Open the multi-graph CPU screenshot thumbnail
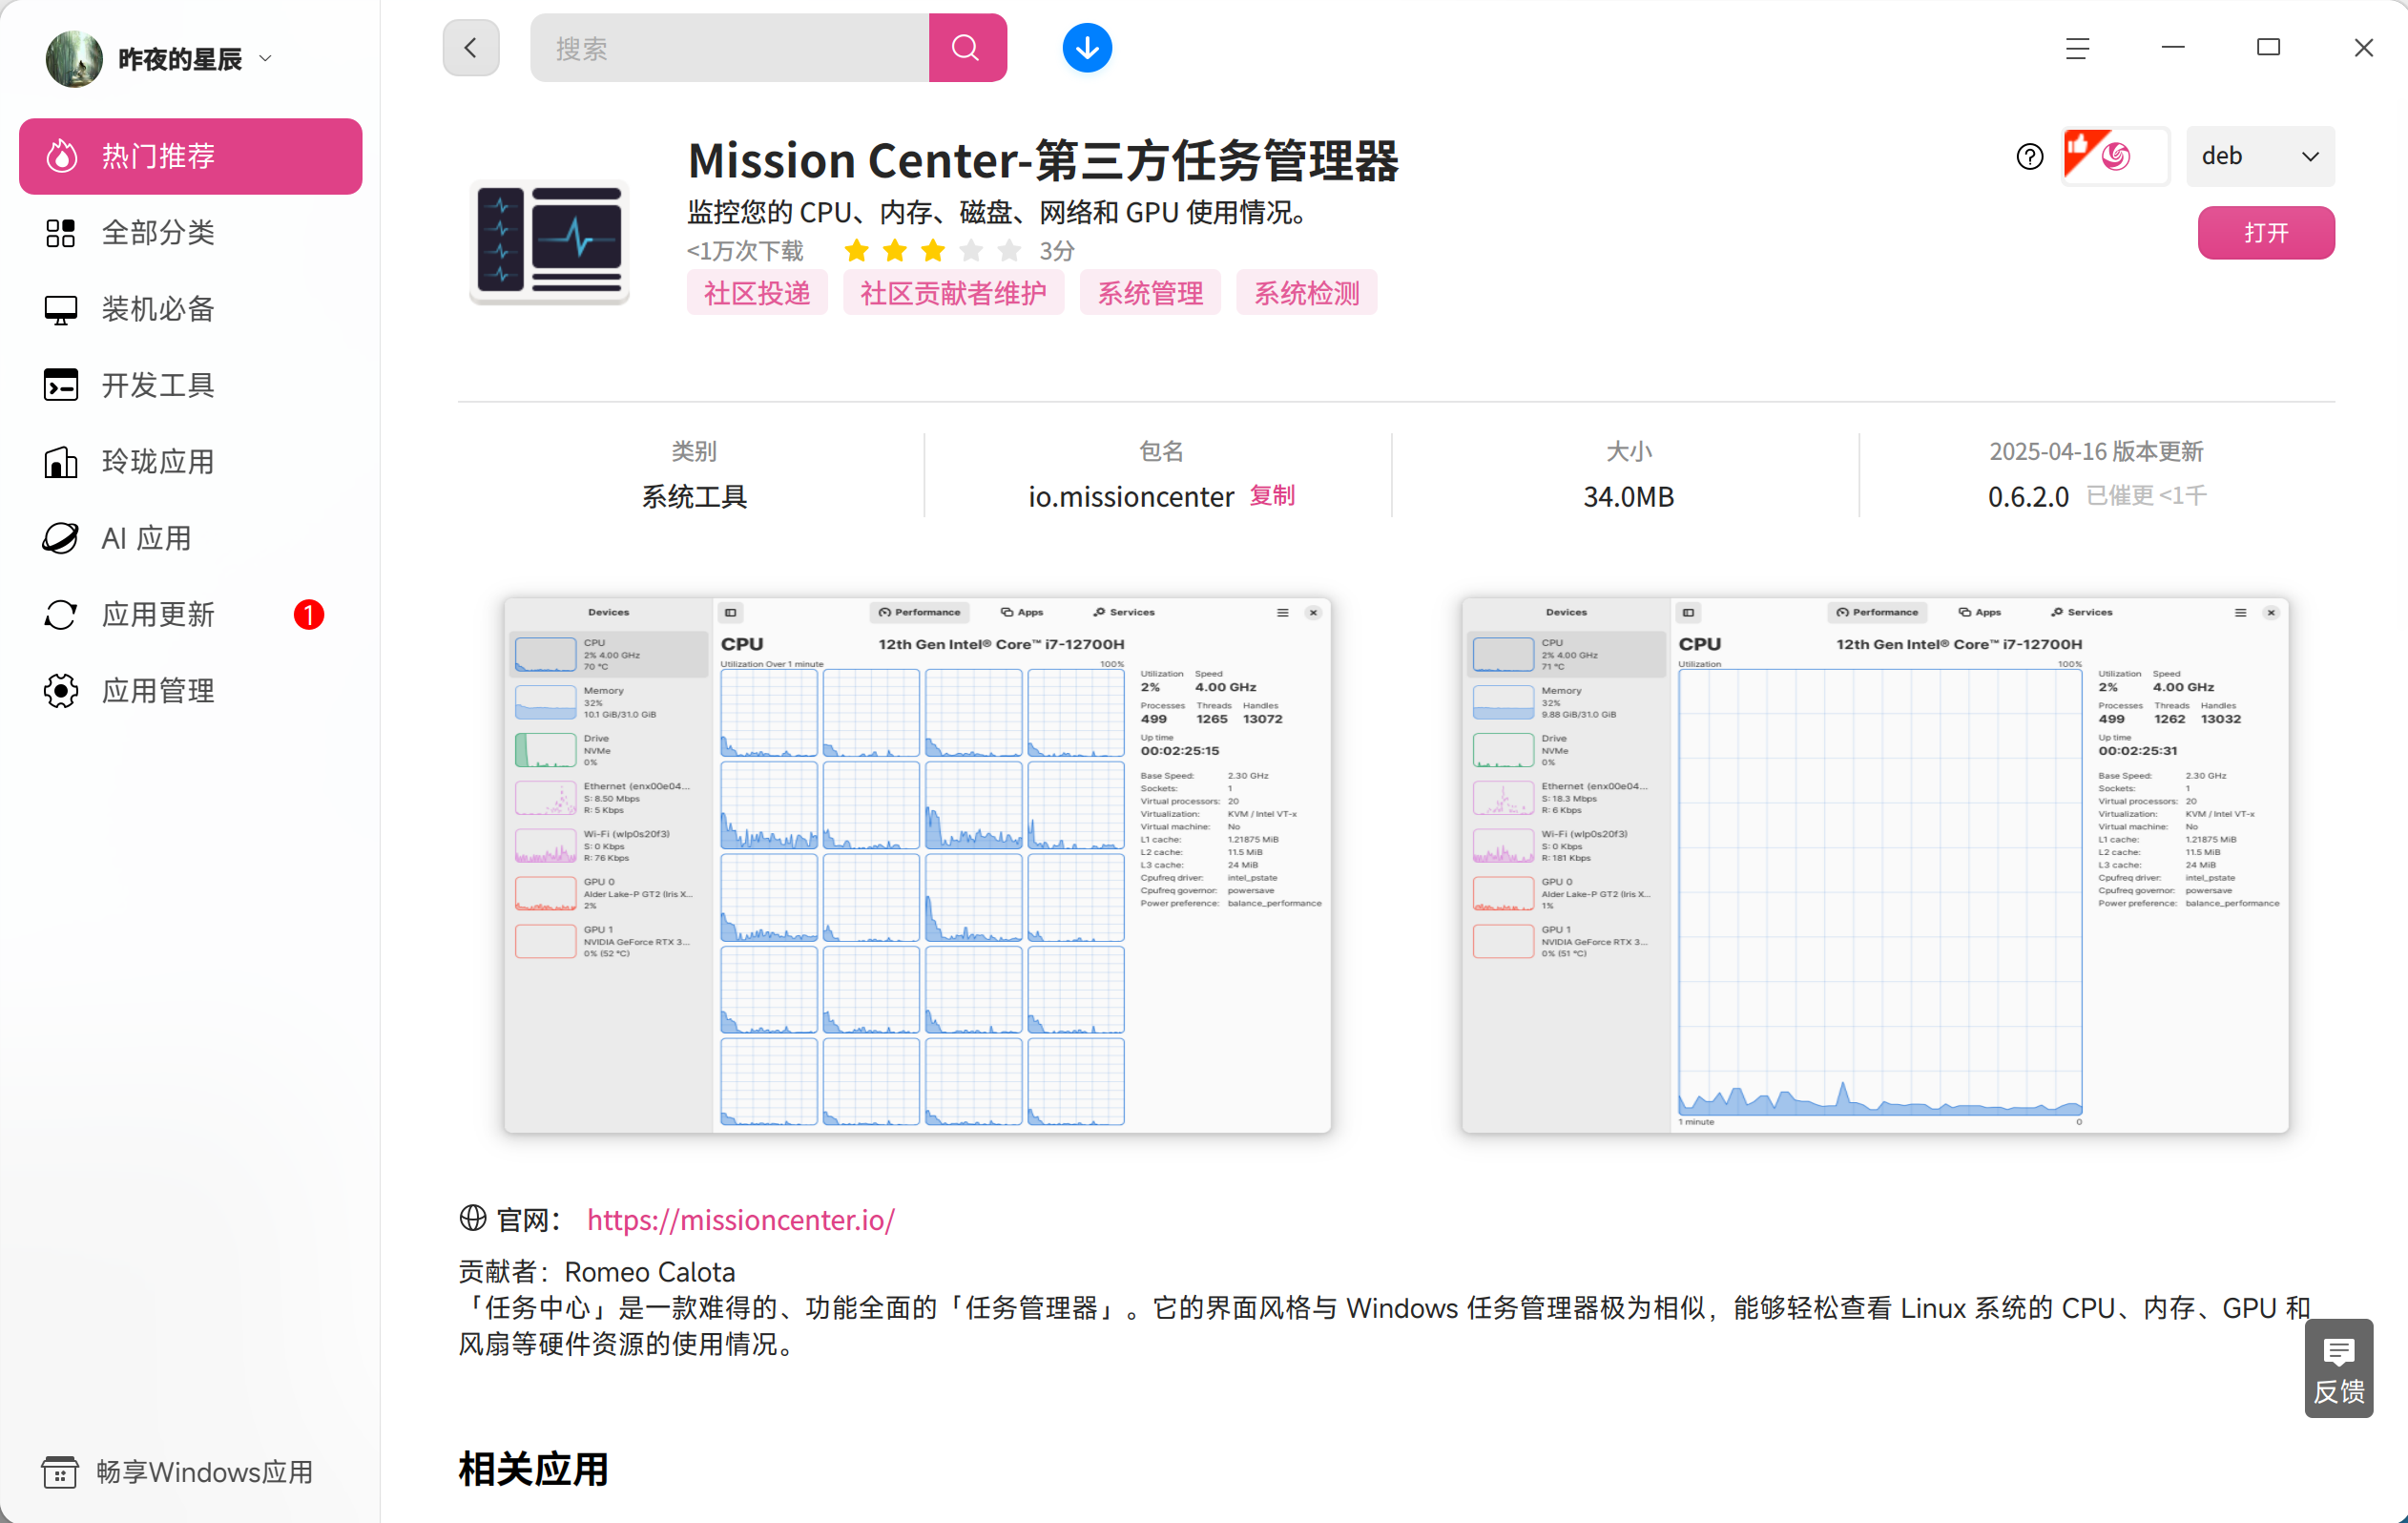Image resolution: width=2408 pixels, height=1523 pixels. (917, 865)
